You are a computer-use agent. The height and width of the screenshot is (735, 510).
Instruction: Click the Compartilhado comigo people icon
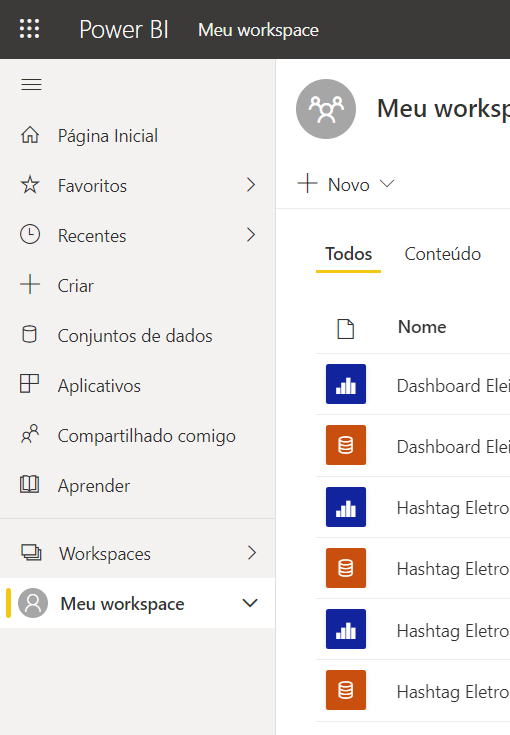click(30, 434)
